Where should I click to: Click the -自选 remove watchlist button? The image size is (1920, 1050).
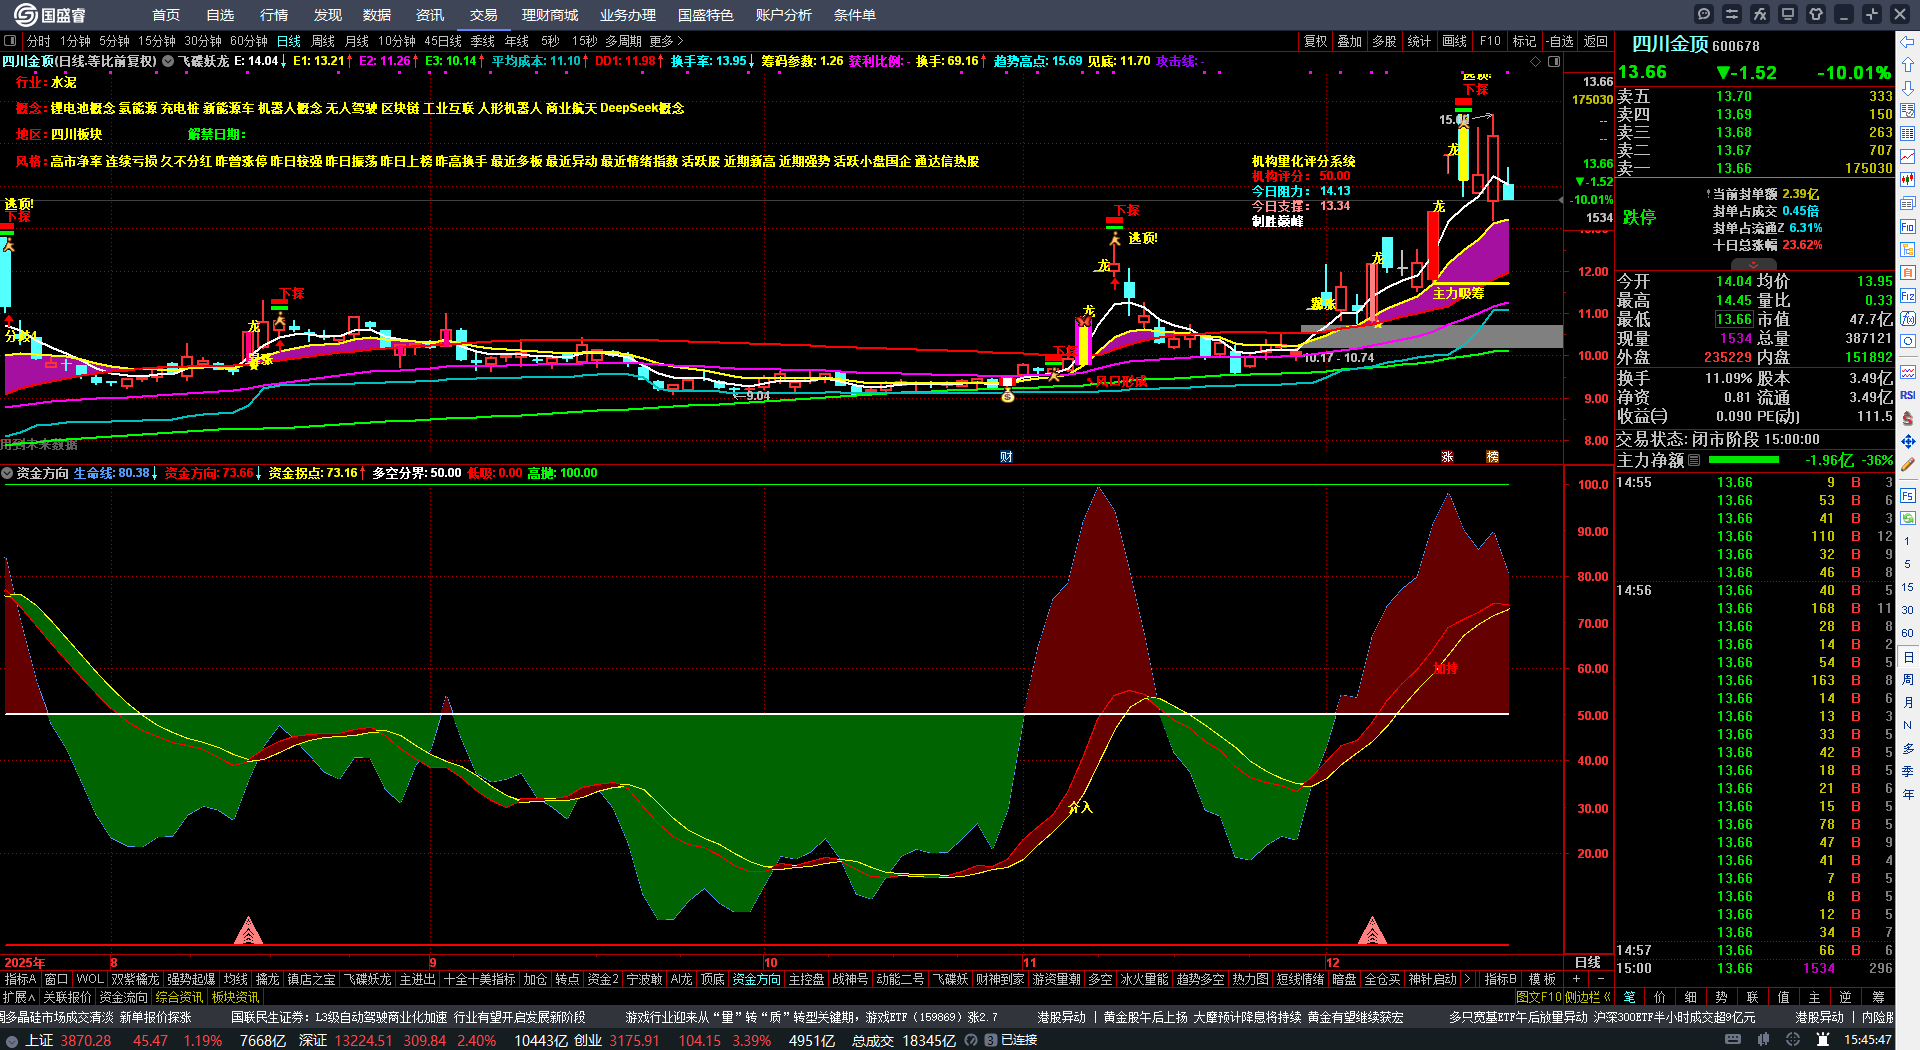1559,41
